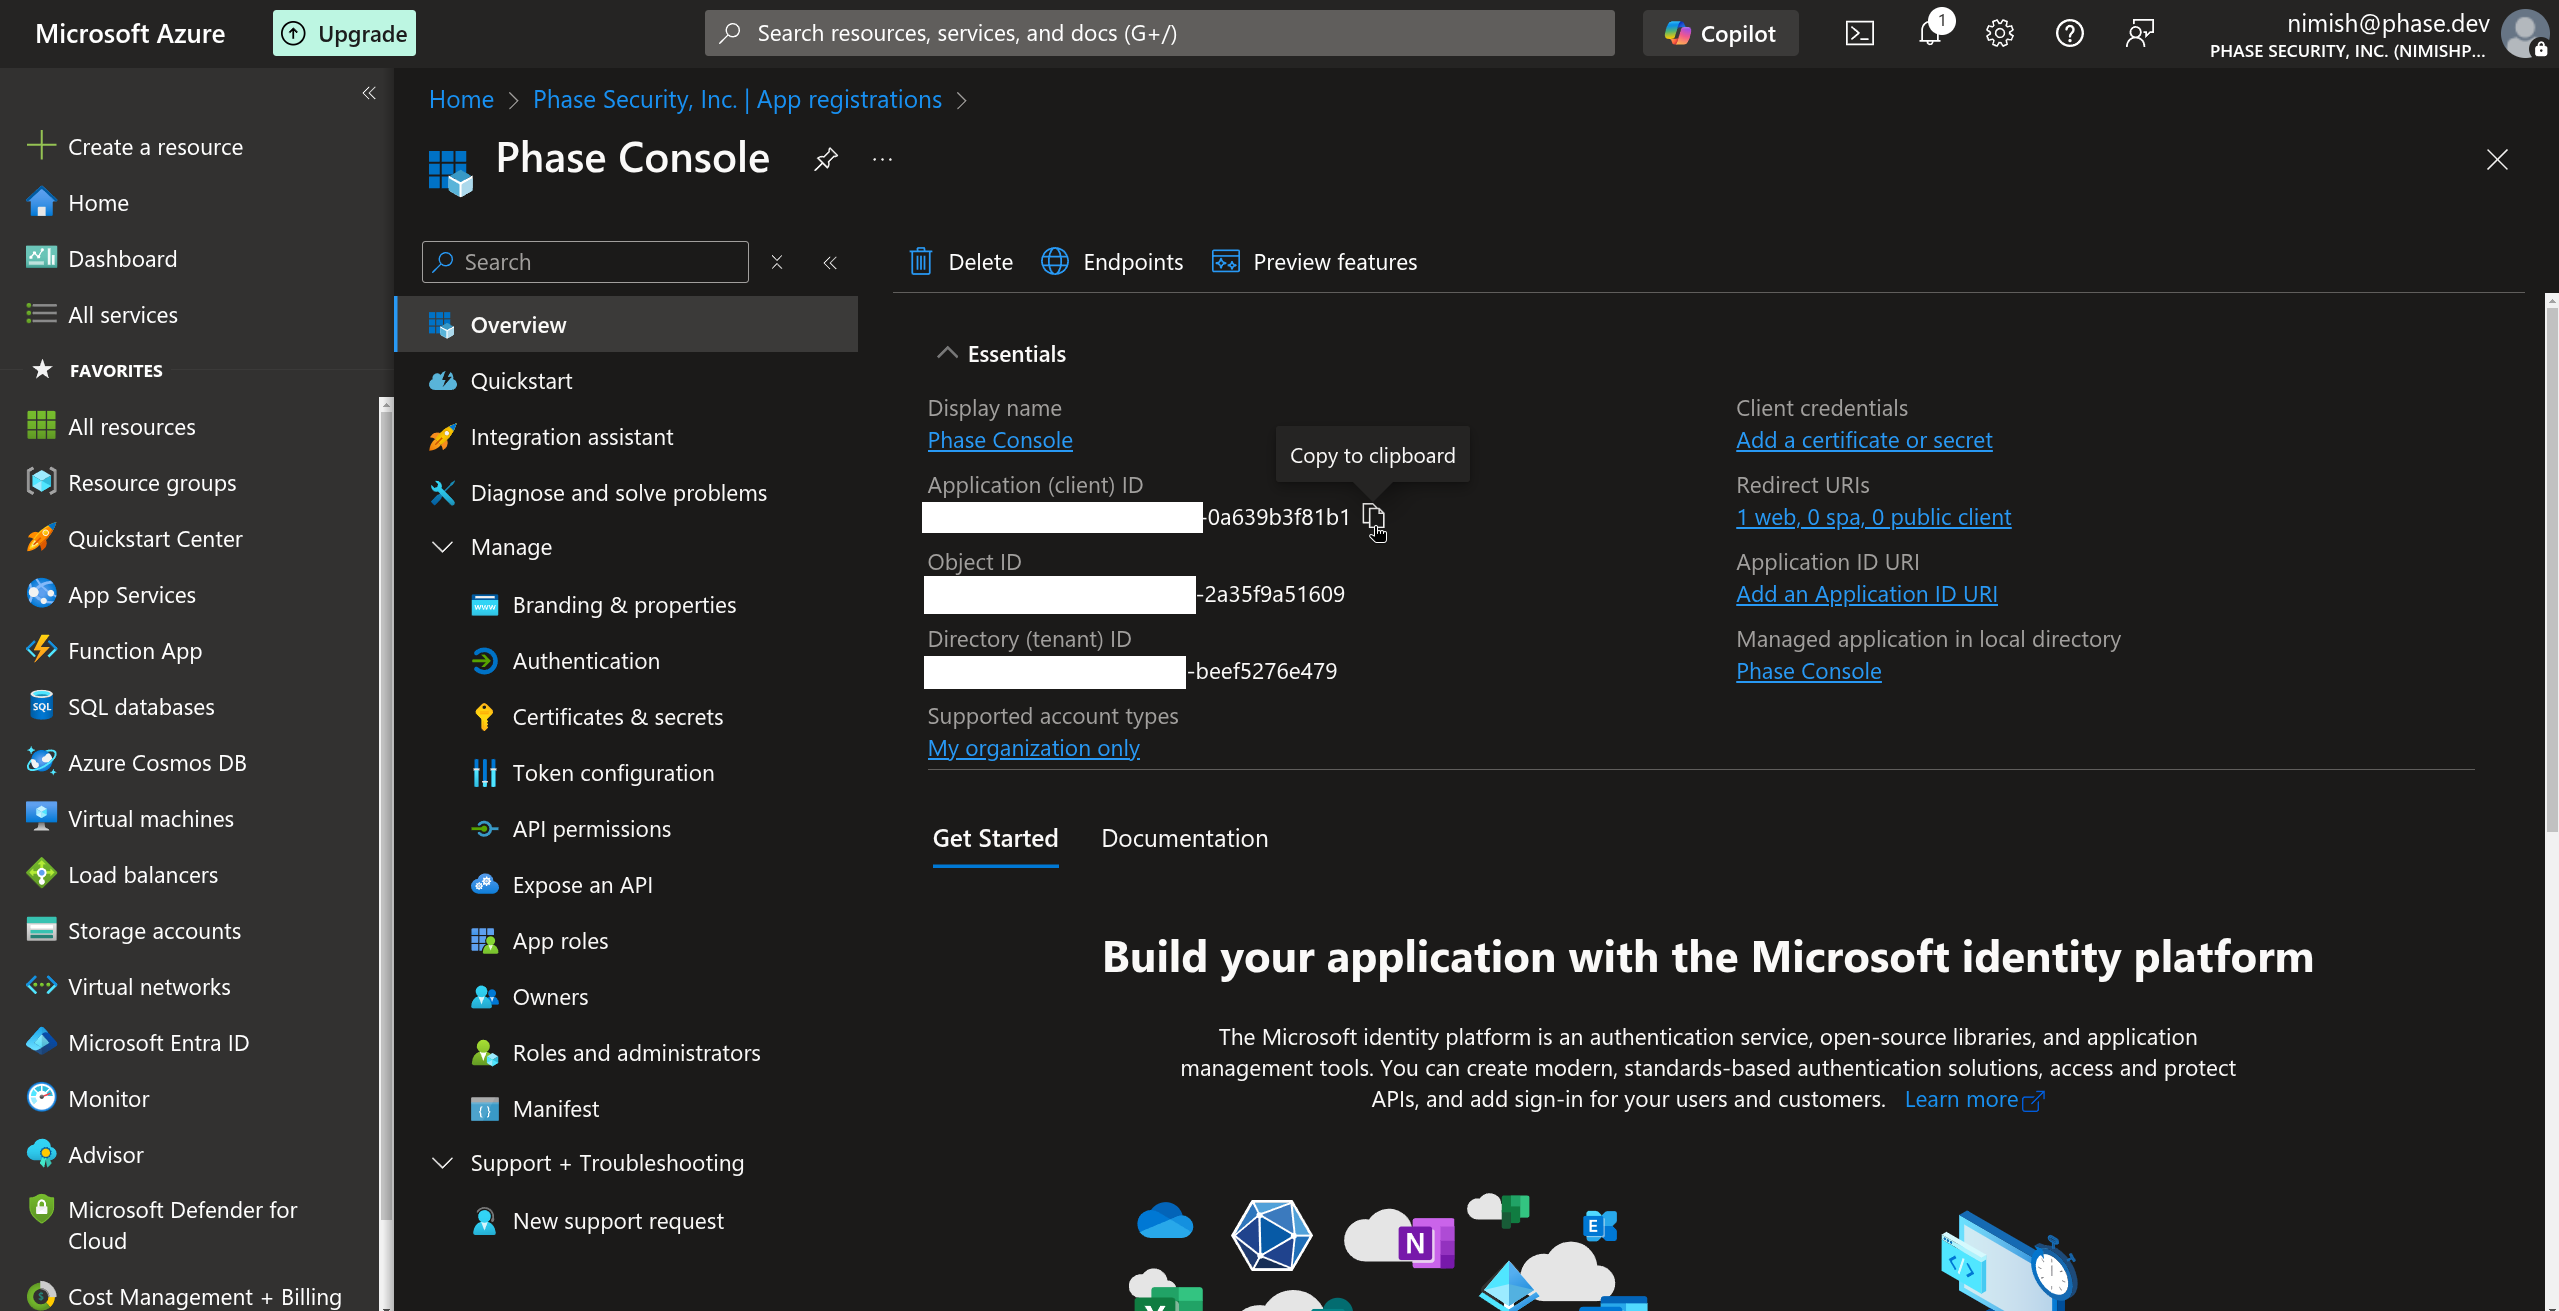This screenshot has width=2559, height=1311.
Task: Open Add a certificate or secret
Action: click(x=1863, y=439)
